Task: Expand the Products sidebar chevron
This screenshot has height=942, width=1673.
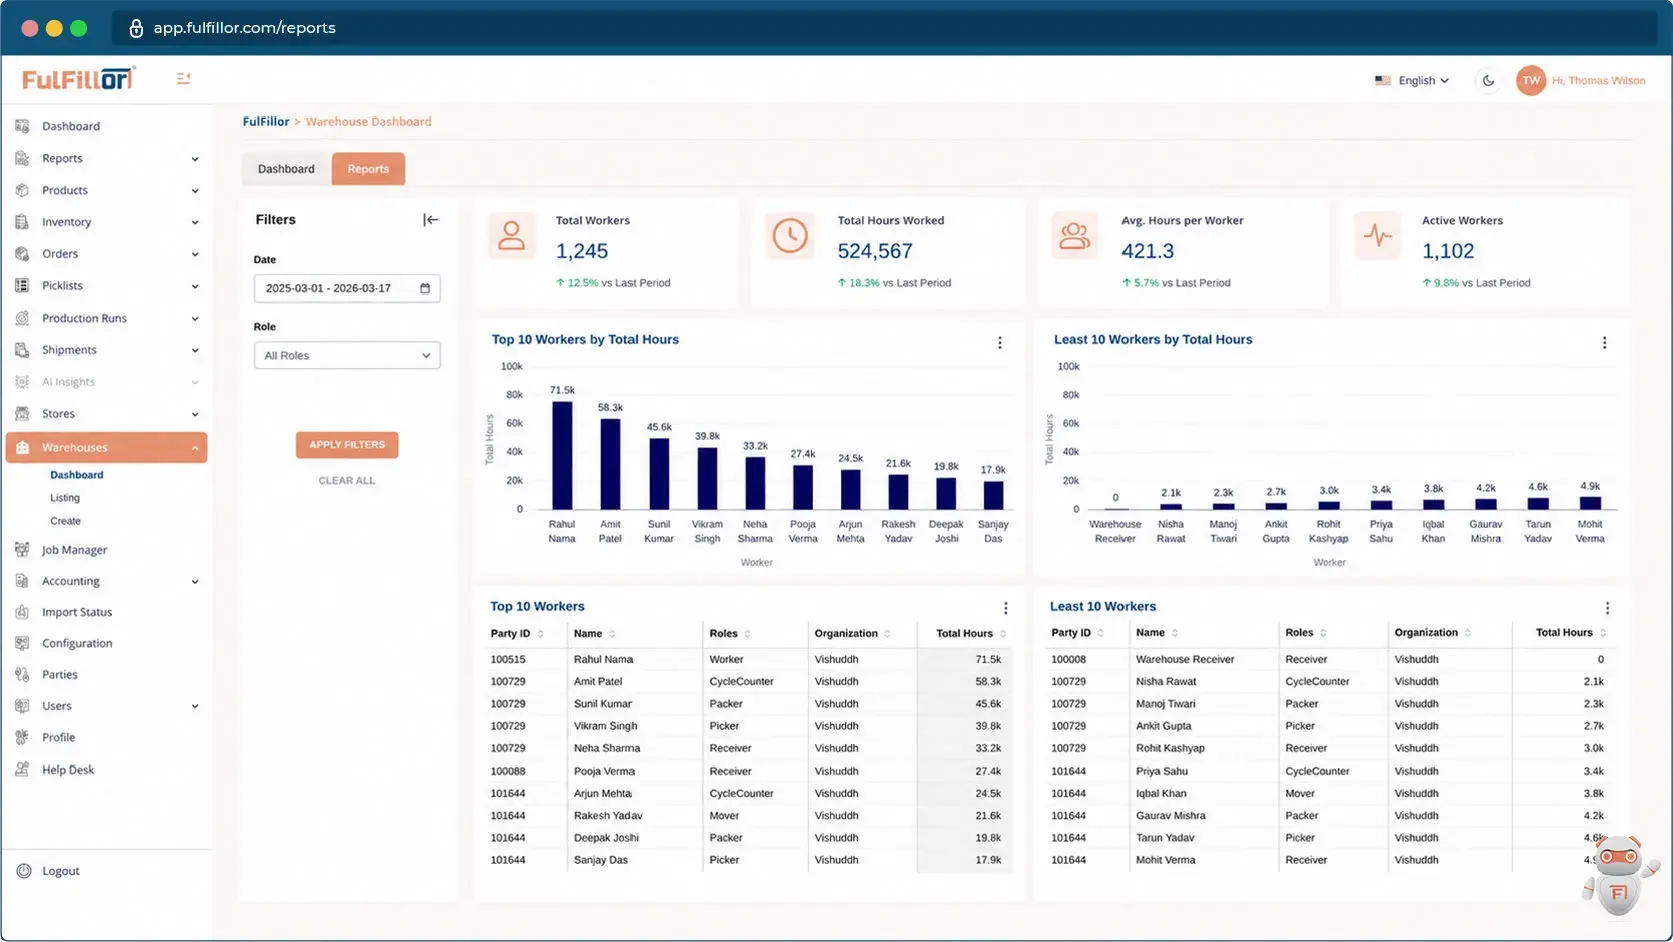Action: [x=195, y=191]
